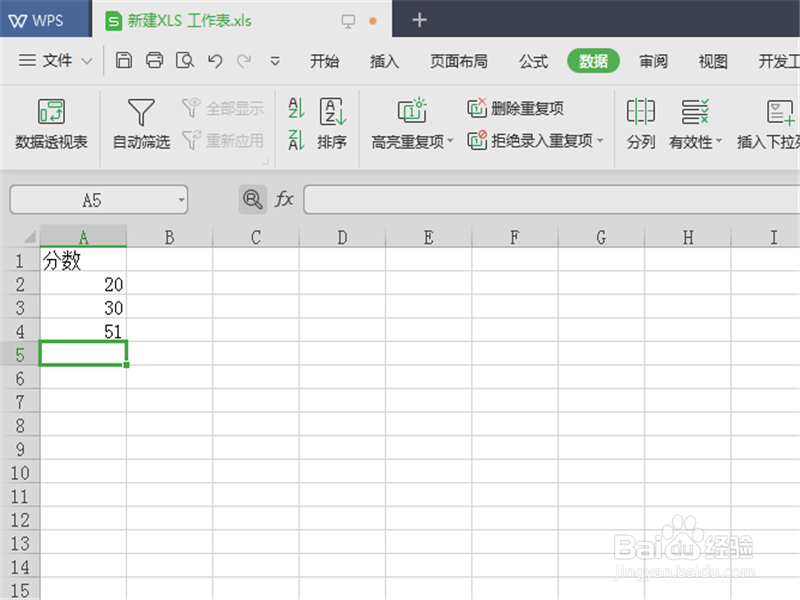Click 删除重复项 remove duplicates
This screenshot has height=600, width=800.
coord(515,108)
